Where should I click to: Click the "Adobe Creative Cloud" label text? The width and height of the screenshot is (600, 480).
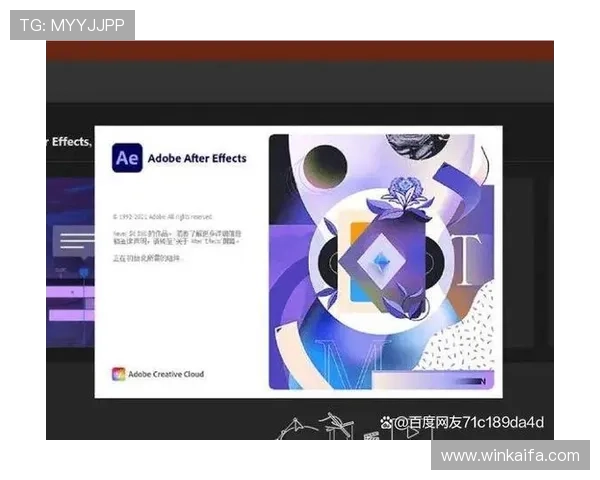coord(166,374)
